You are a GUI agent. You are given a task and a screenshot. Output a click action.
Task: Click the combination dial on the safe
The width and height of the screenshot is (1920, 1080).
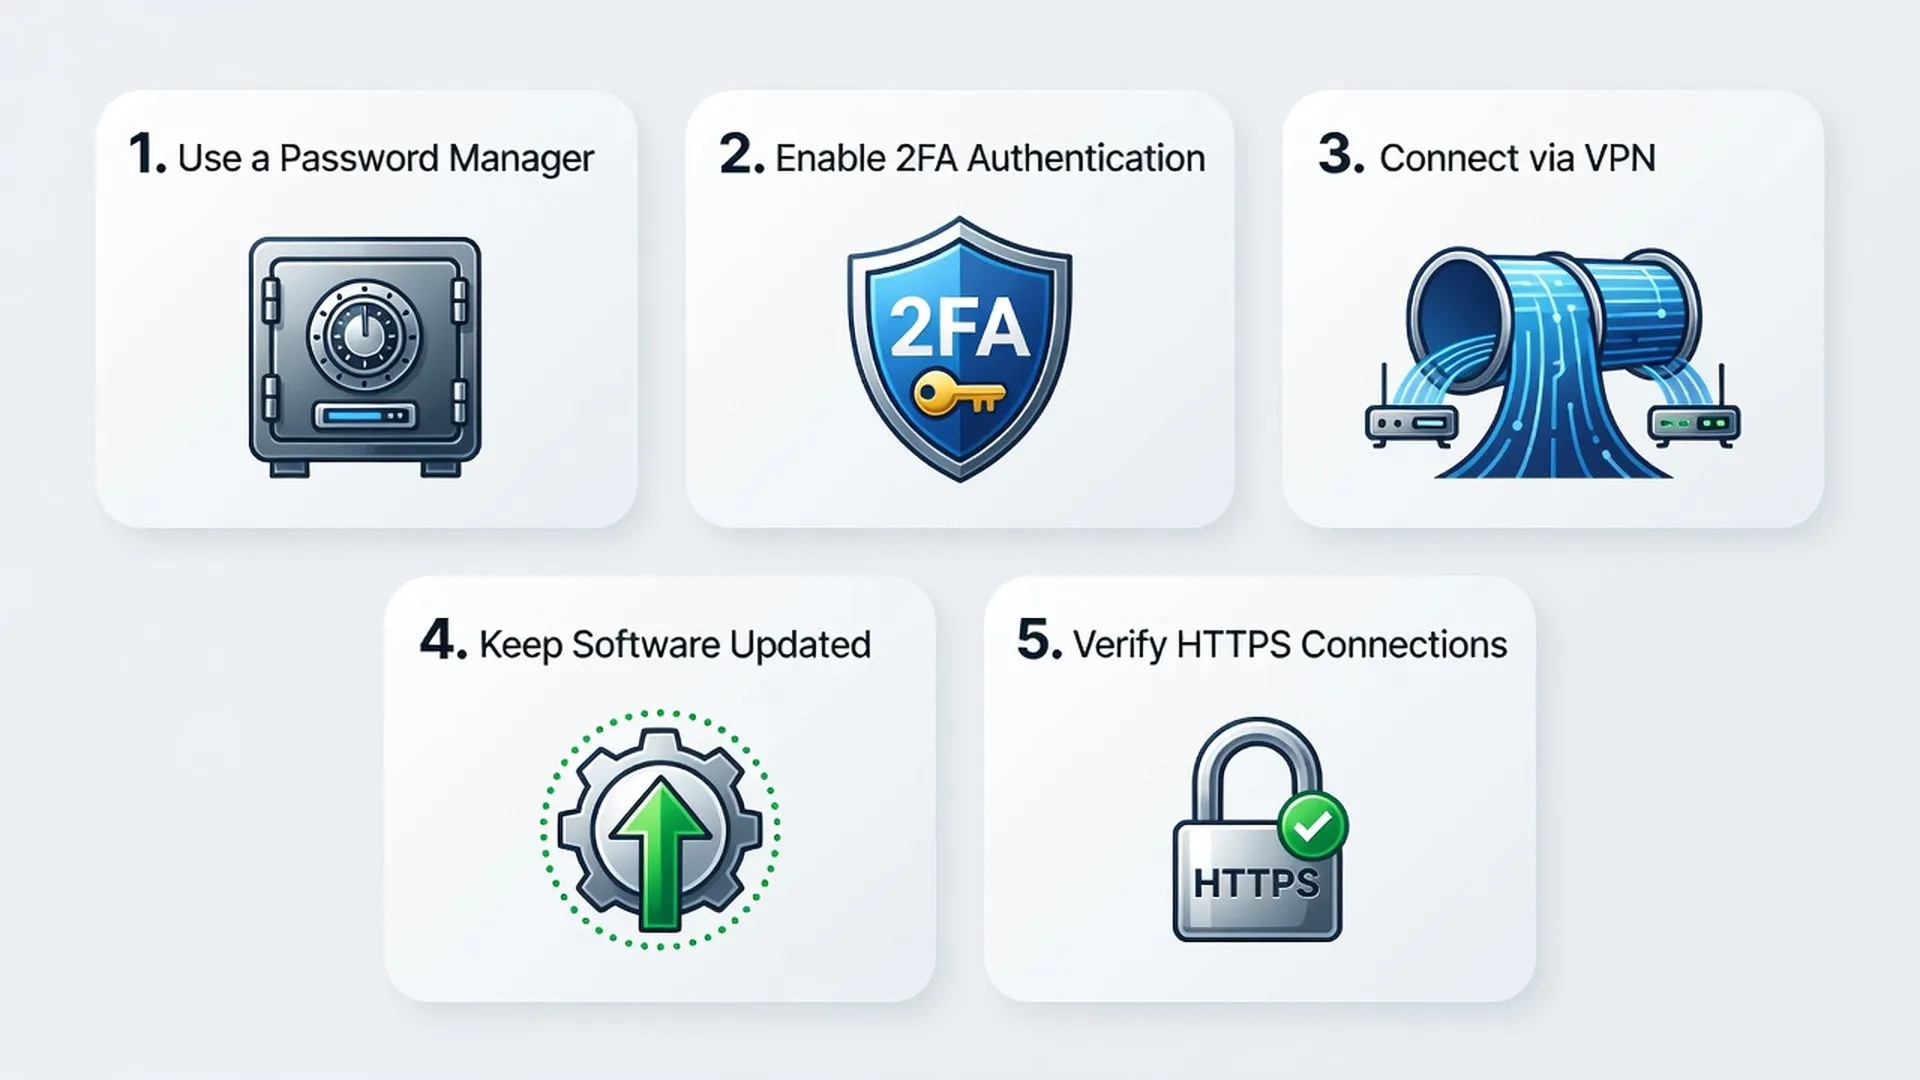[364, 335]
